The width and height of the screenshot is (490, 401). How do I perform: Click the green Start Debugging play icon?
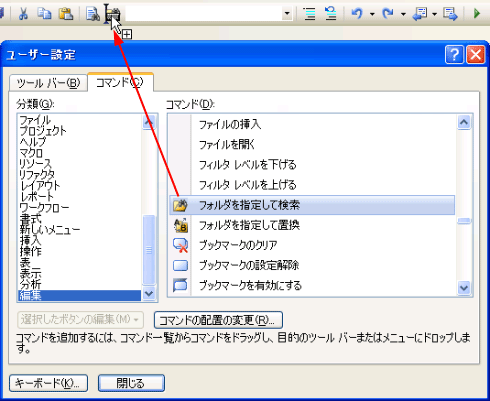(477, 14)
